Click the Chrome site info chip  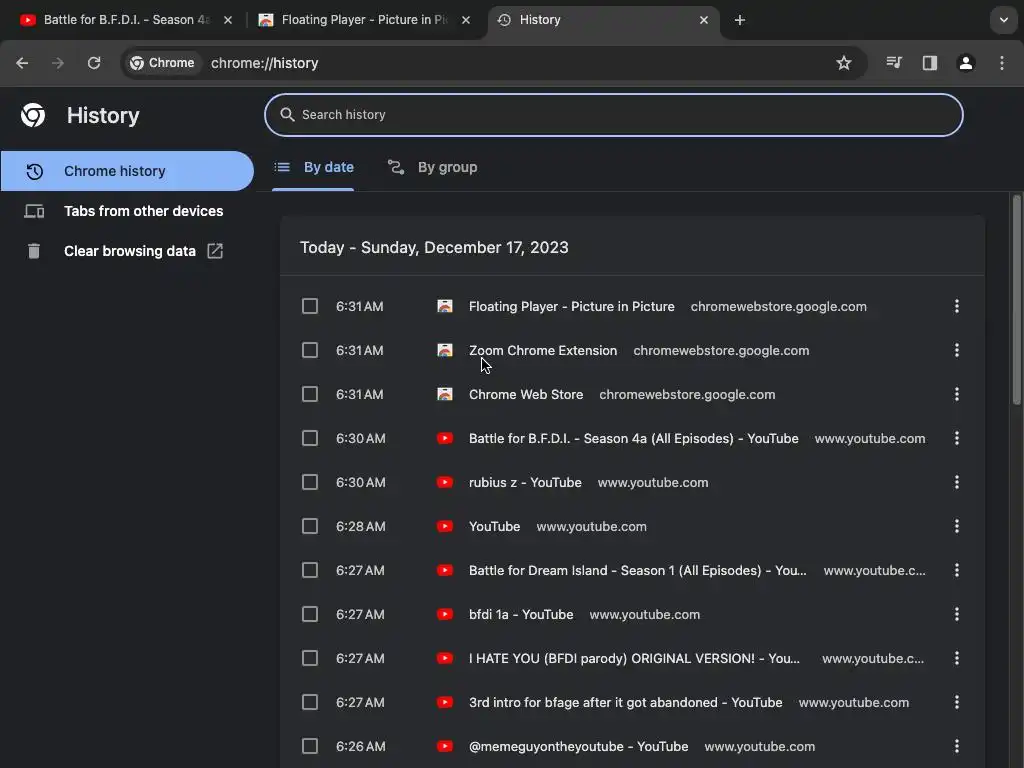tap(162, 63)
